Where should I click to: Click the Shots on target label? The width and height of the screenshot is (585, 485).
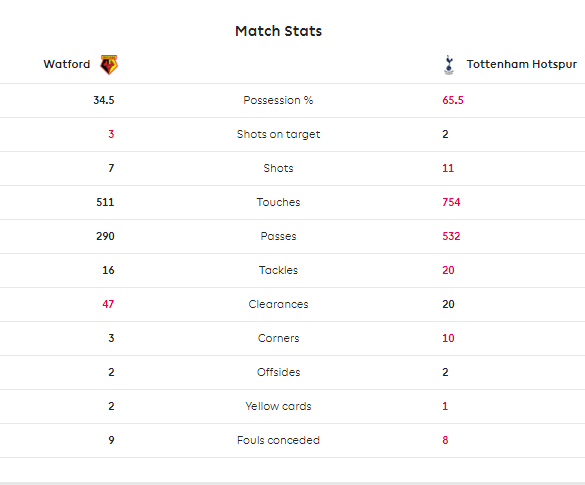point(278,134)
